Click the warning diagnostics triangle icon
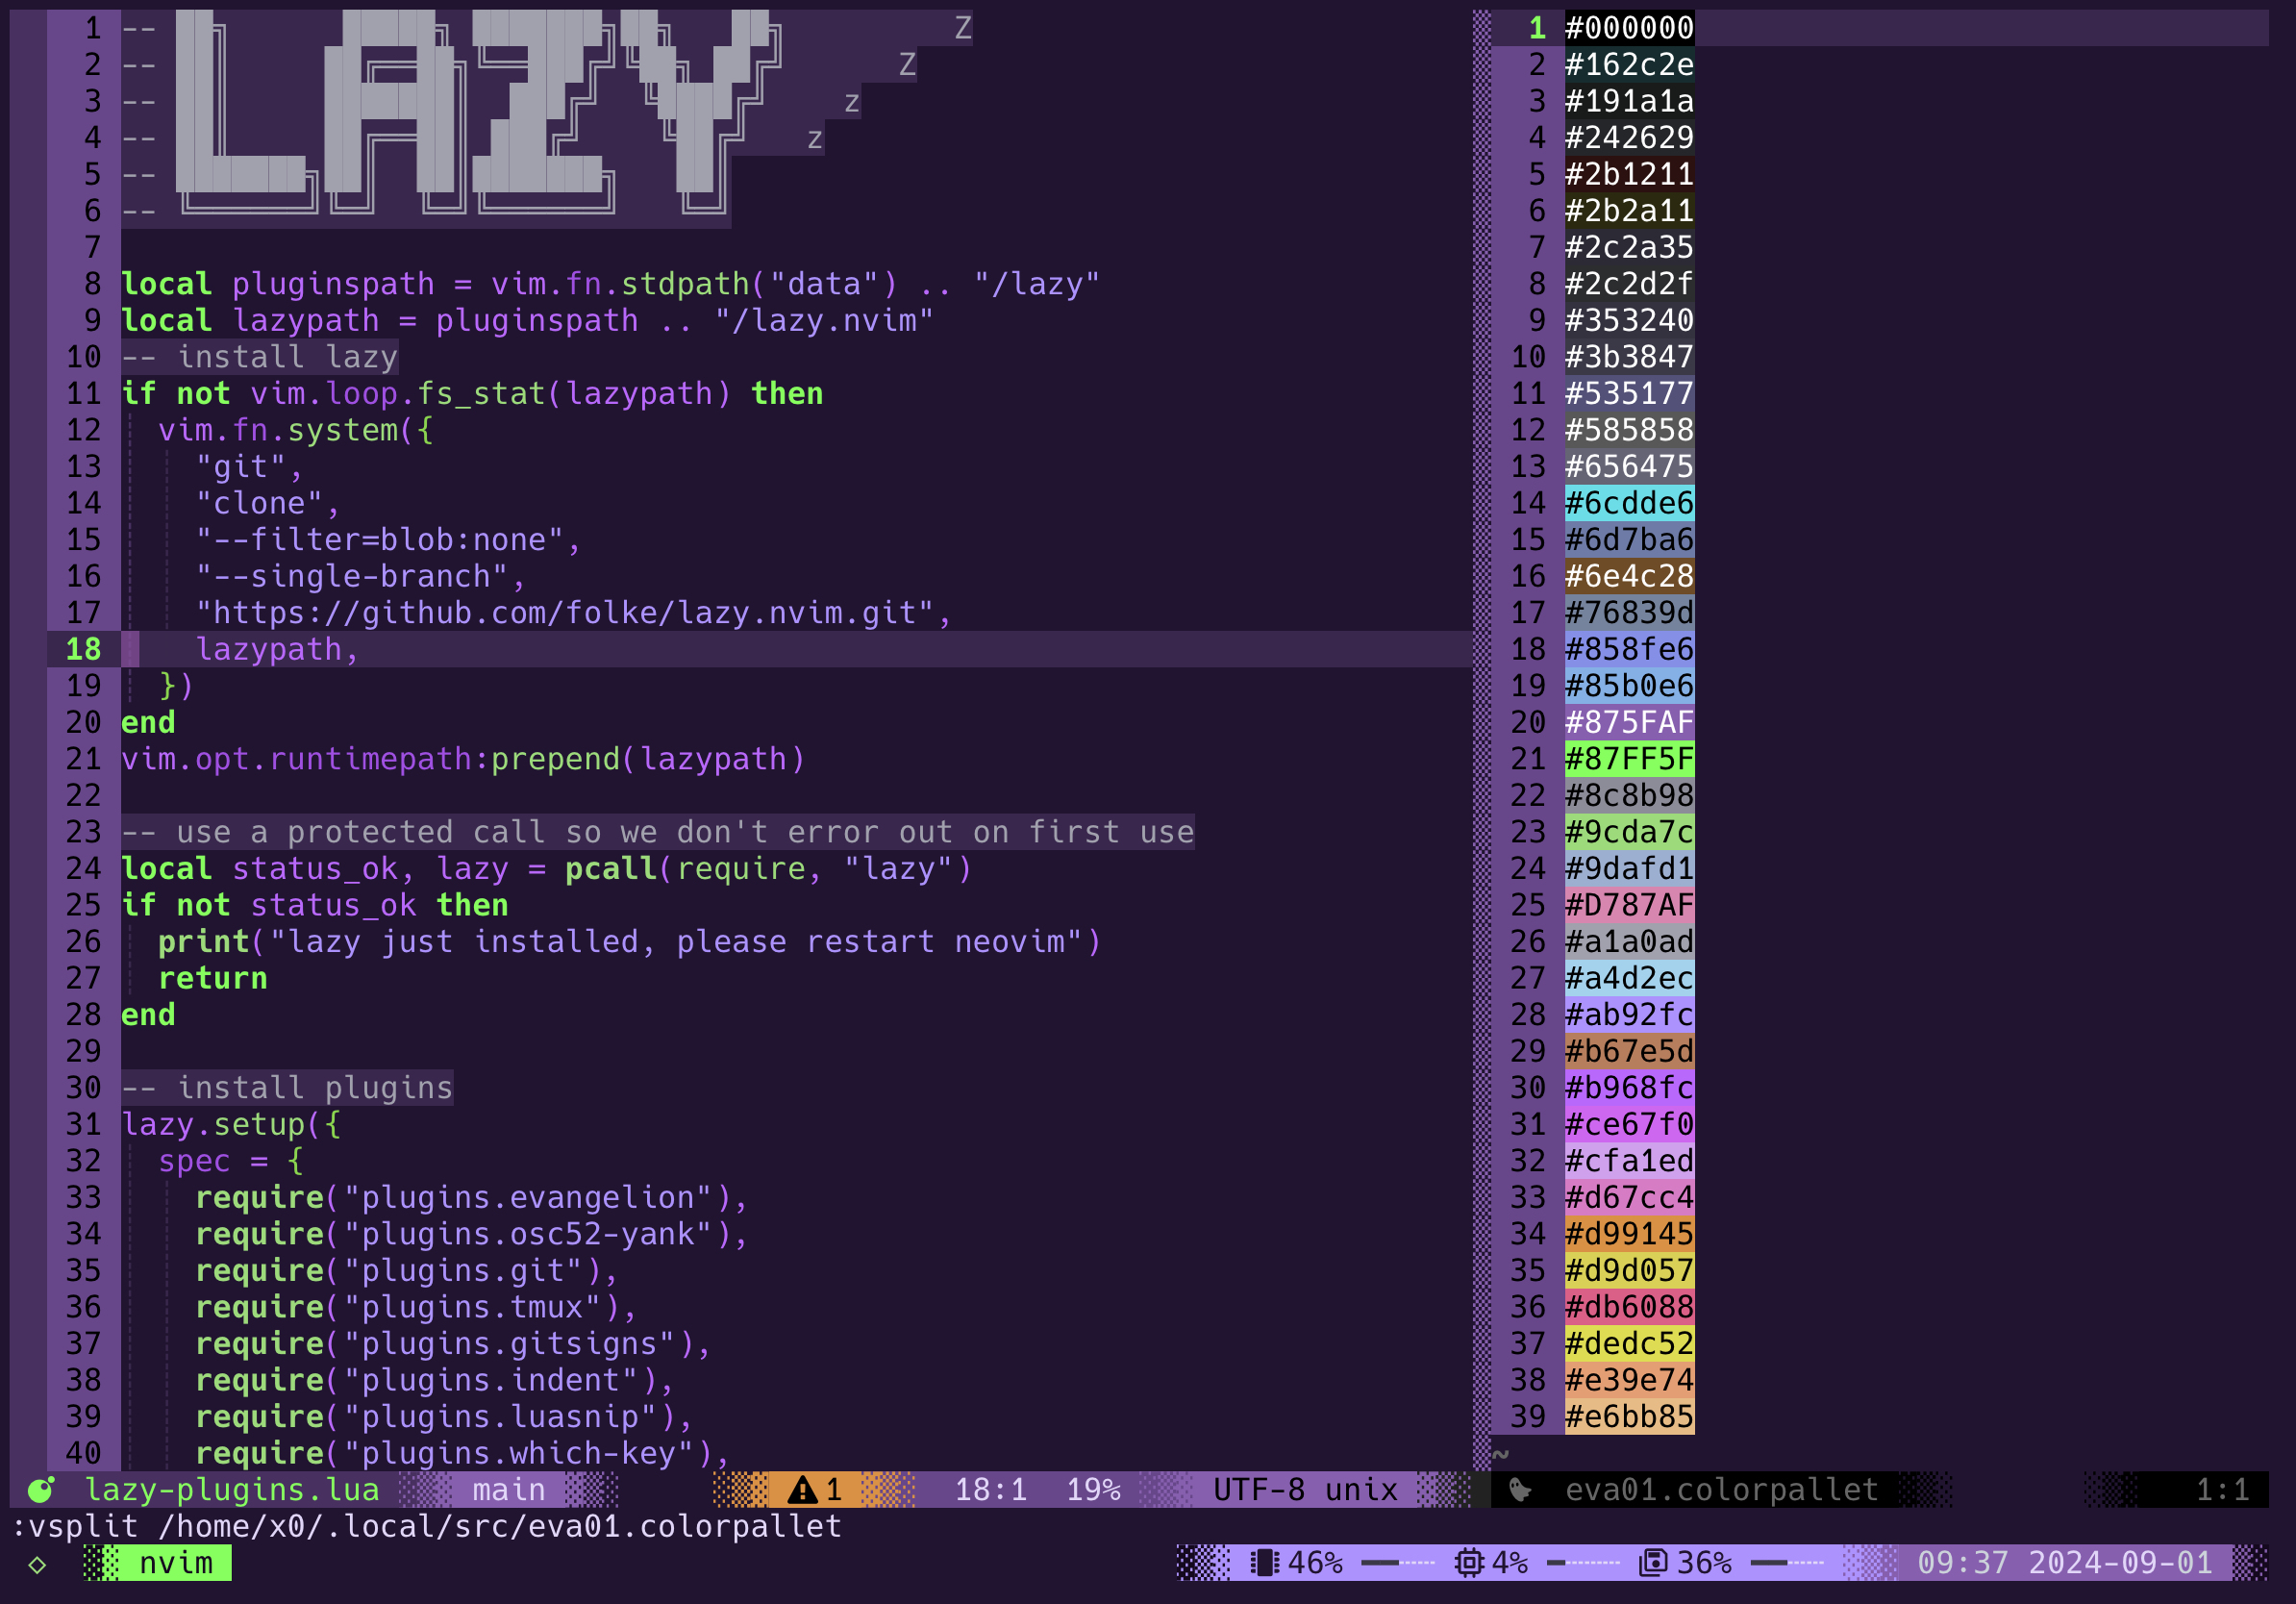This screenshot has height=1604, width=2296. click(x=802, y=1490)
